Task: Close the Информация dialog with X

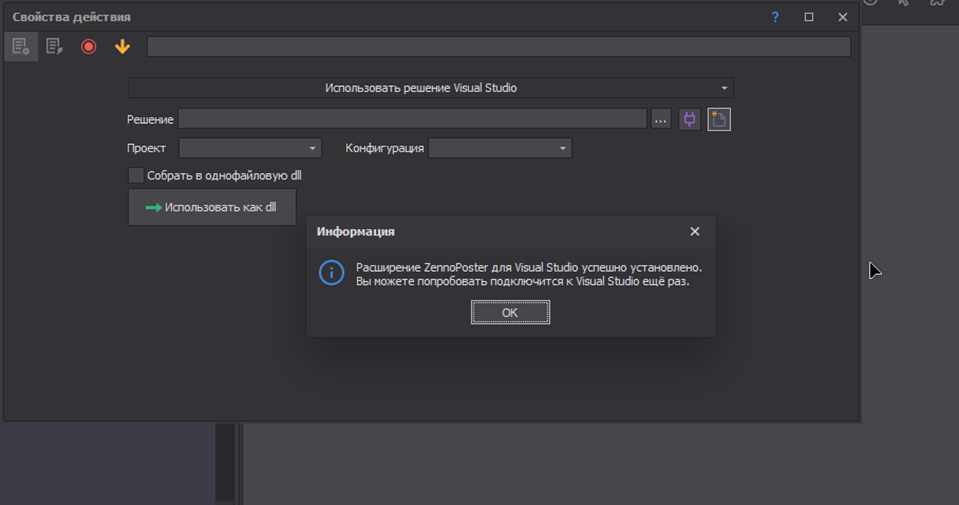Action: [695, 231]
